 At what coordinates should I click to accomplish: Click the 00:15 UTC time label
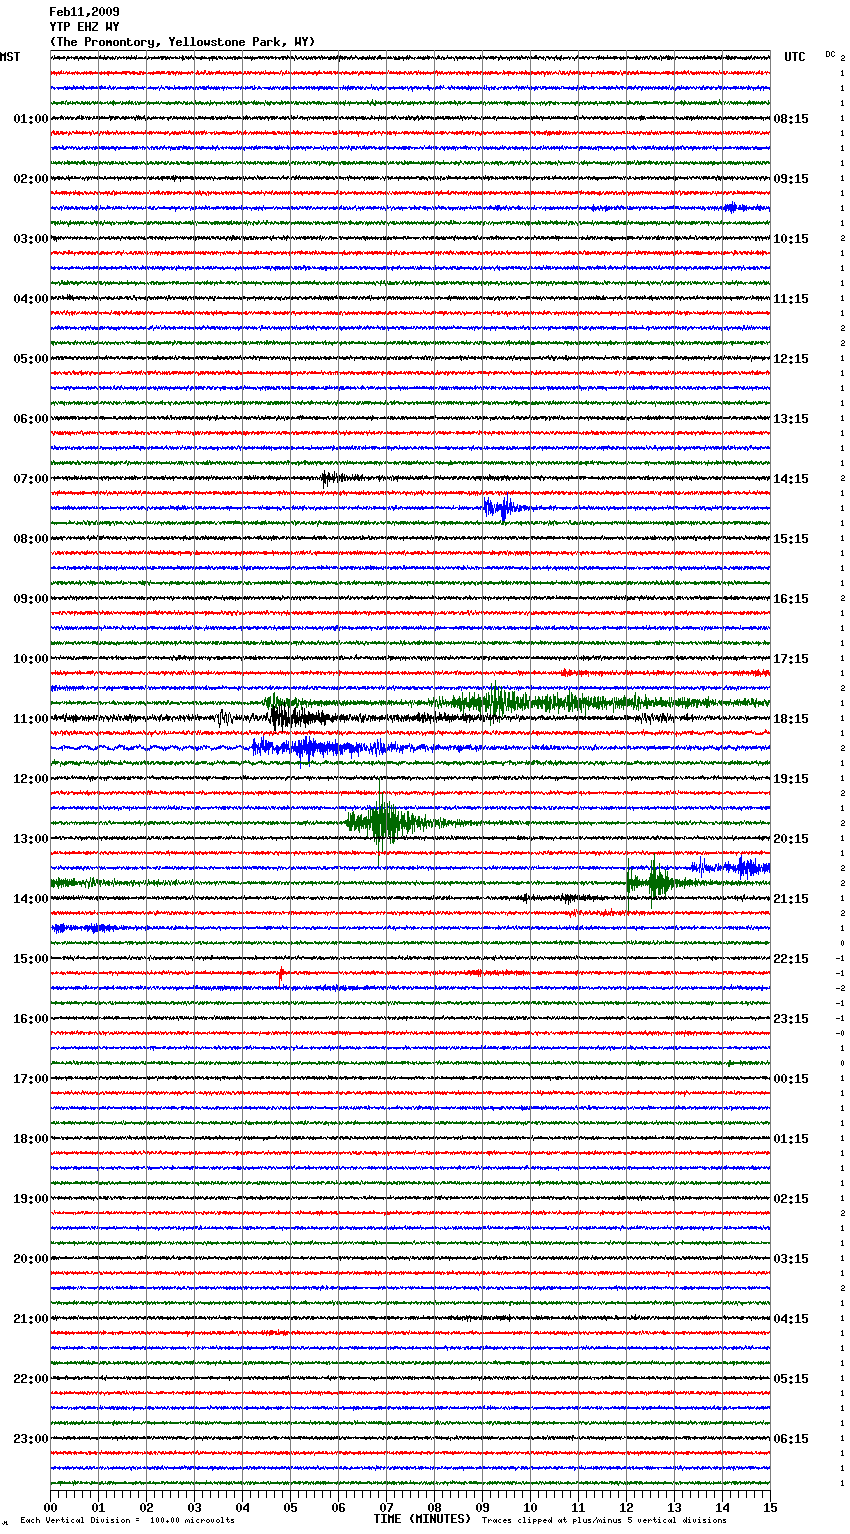(791, 1079)
